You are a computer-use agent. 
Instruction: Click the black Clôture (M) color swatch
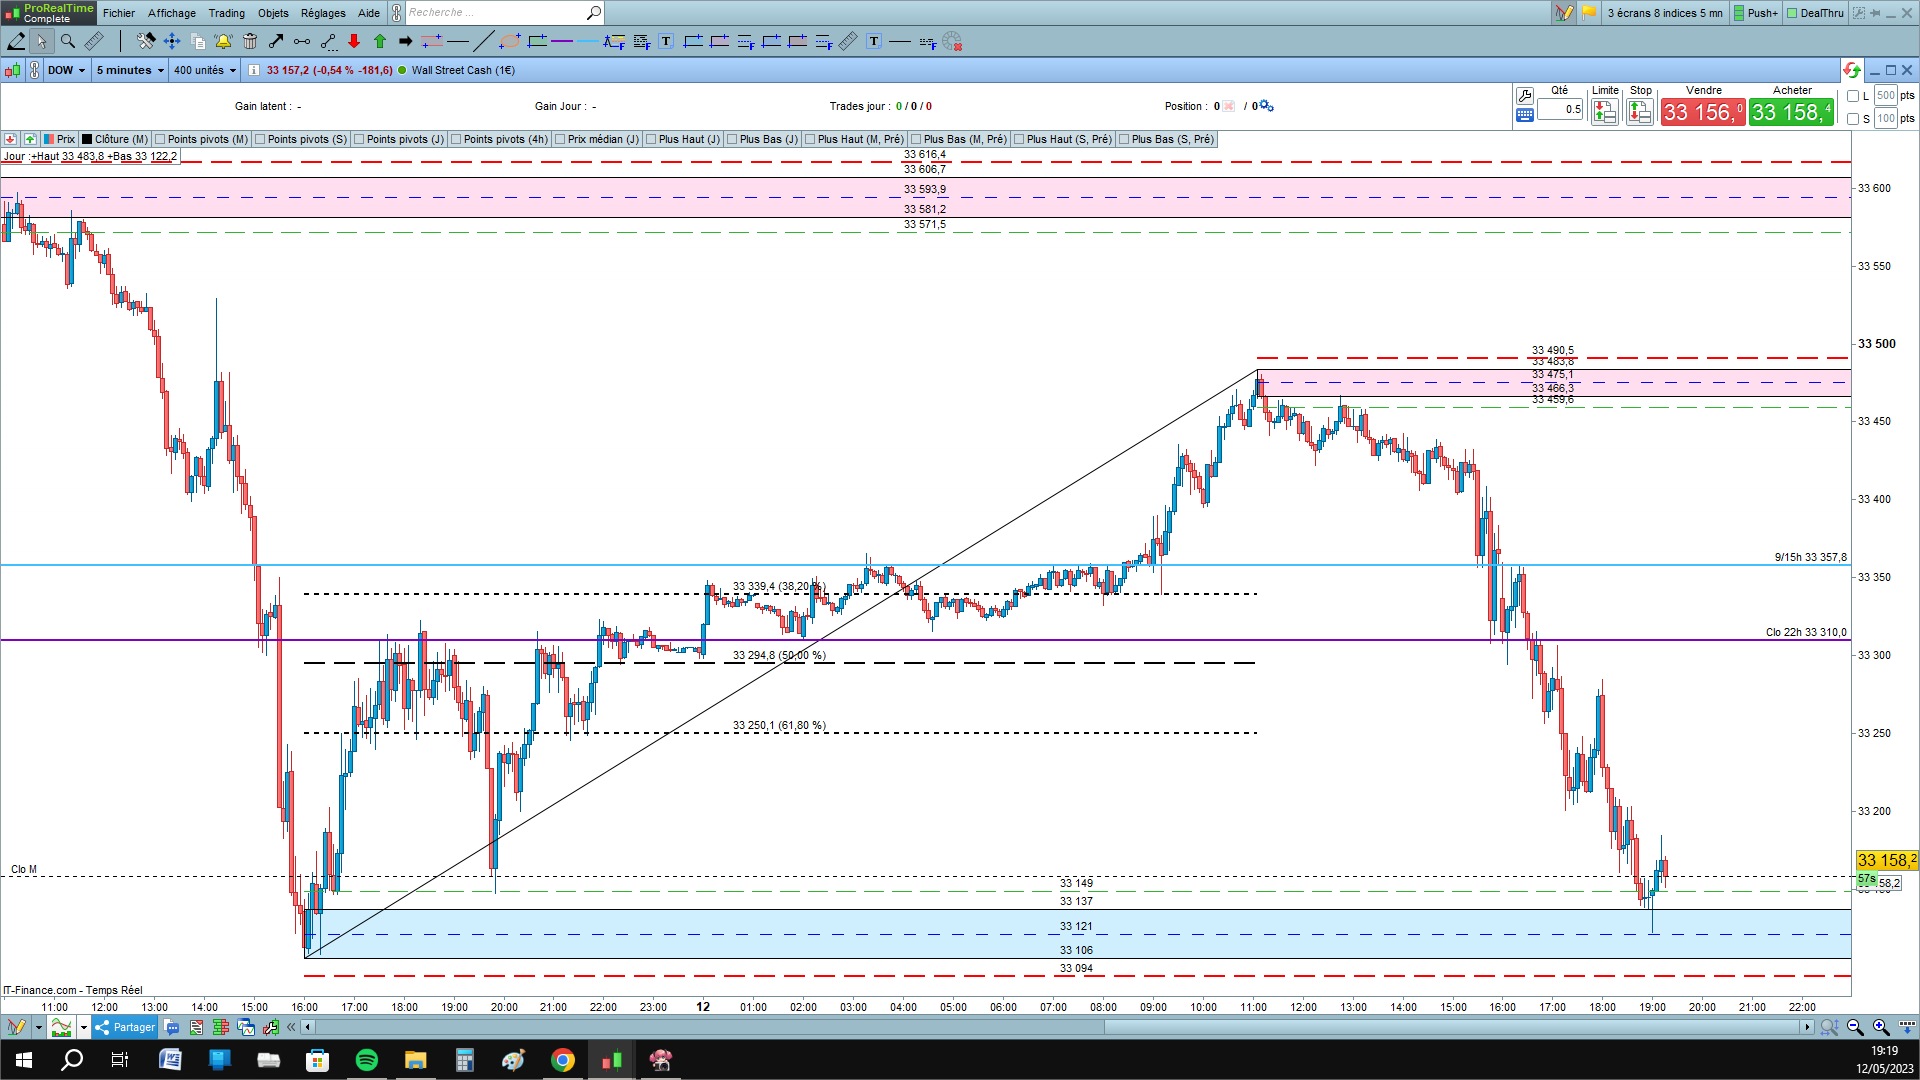tap(87, 139)
